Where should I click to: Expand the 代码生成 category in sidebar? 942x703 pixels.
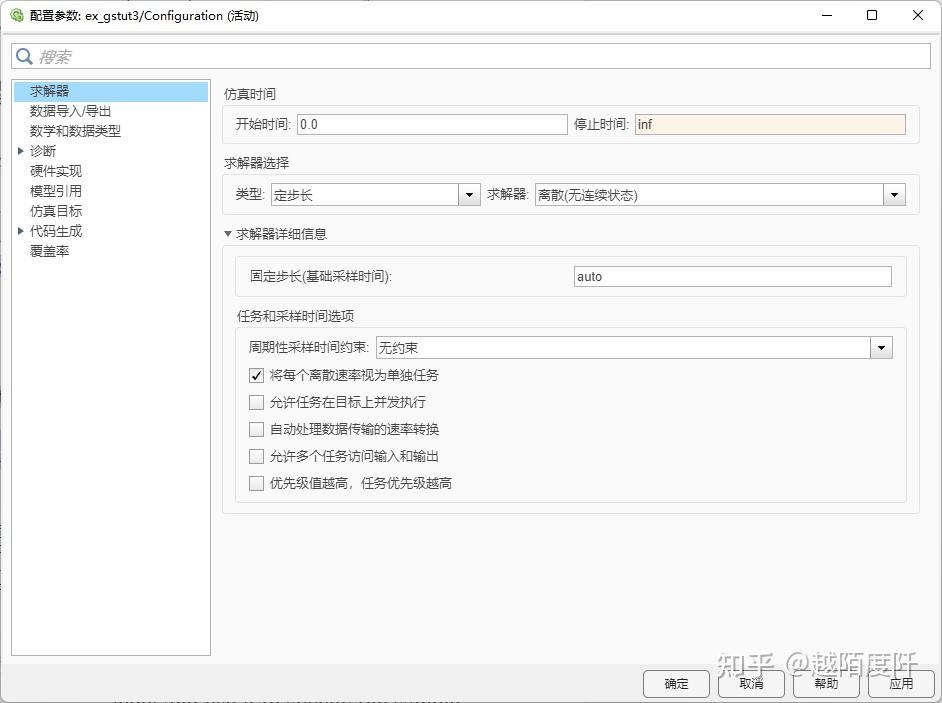pyautogui.click(x=19, y=231)
